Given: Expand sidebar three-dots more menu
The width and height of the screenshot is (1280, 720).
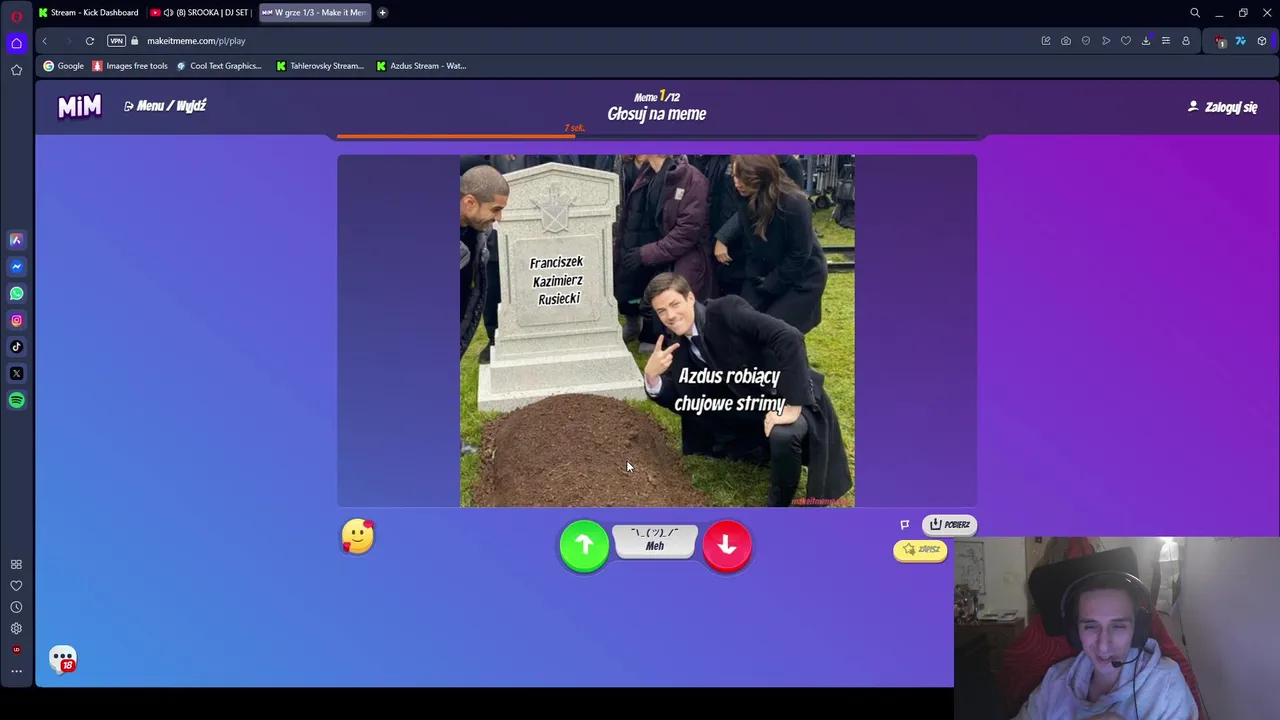Looking at the screenshot, I should tap(16, 671).
